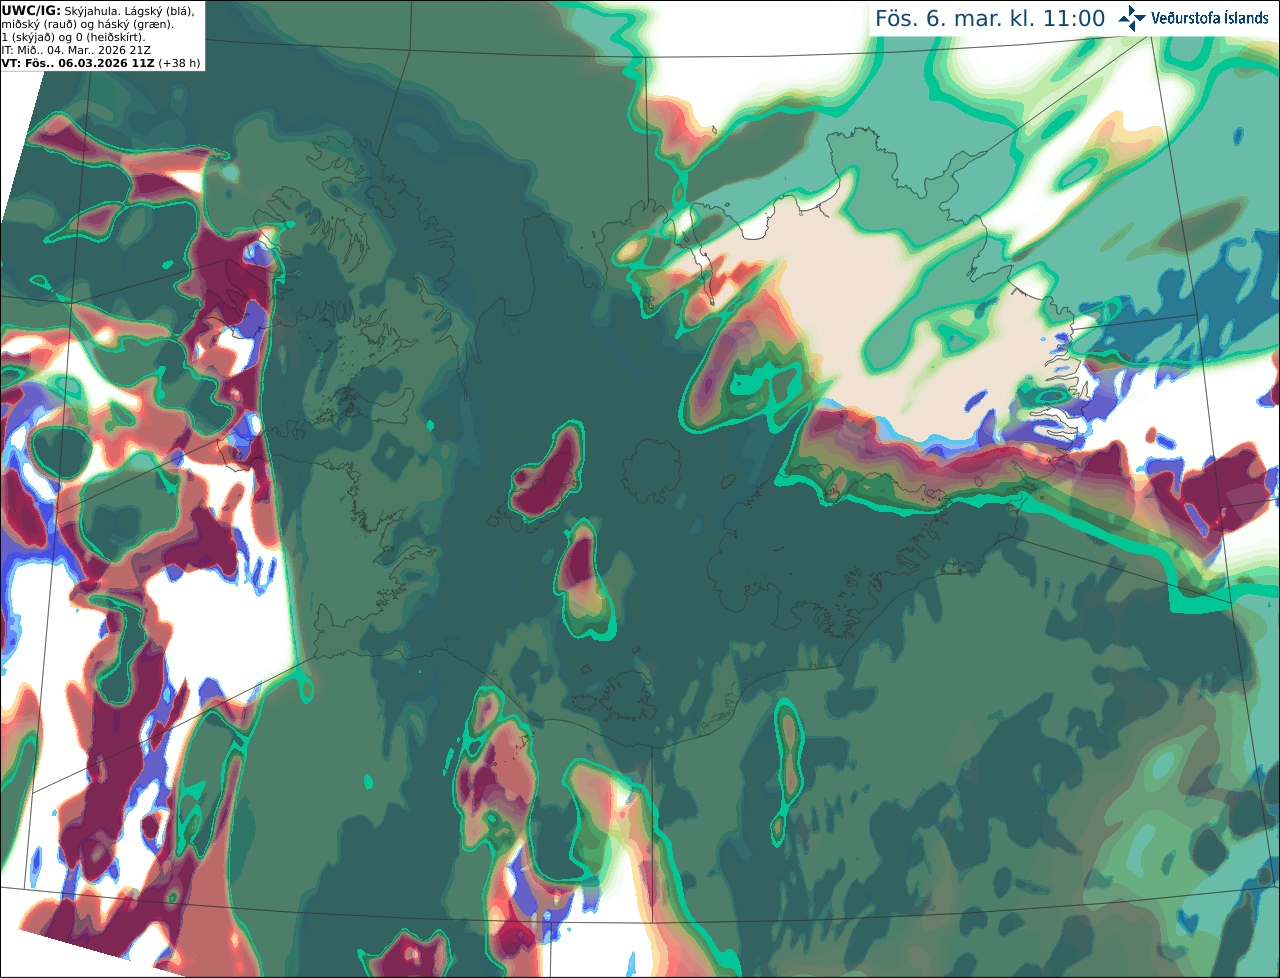Viewport: 1280px width, 978px height.
Task: Click the 'Fös. 6. mar. kl. 11:00' header
Action: tap(990, 18)
